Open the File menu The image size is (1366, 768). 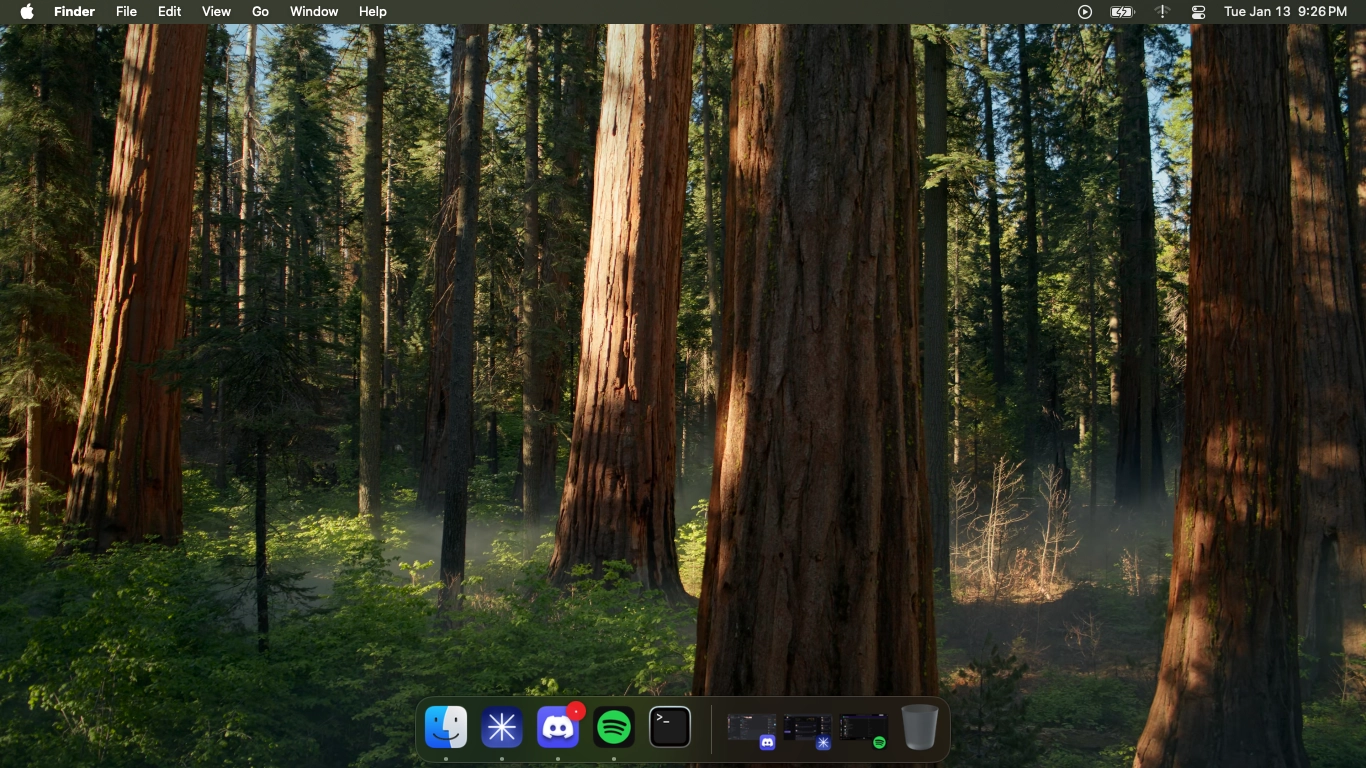tap(126, 12)
